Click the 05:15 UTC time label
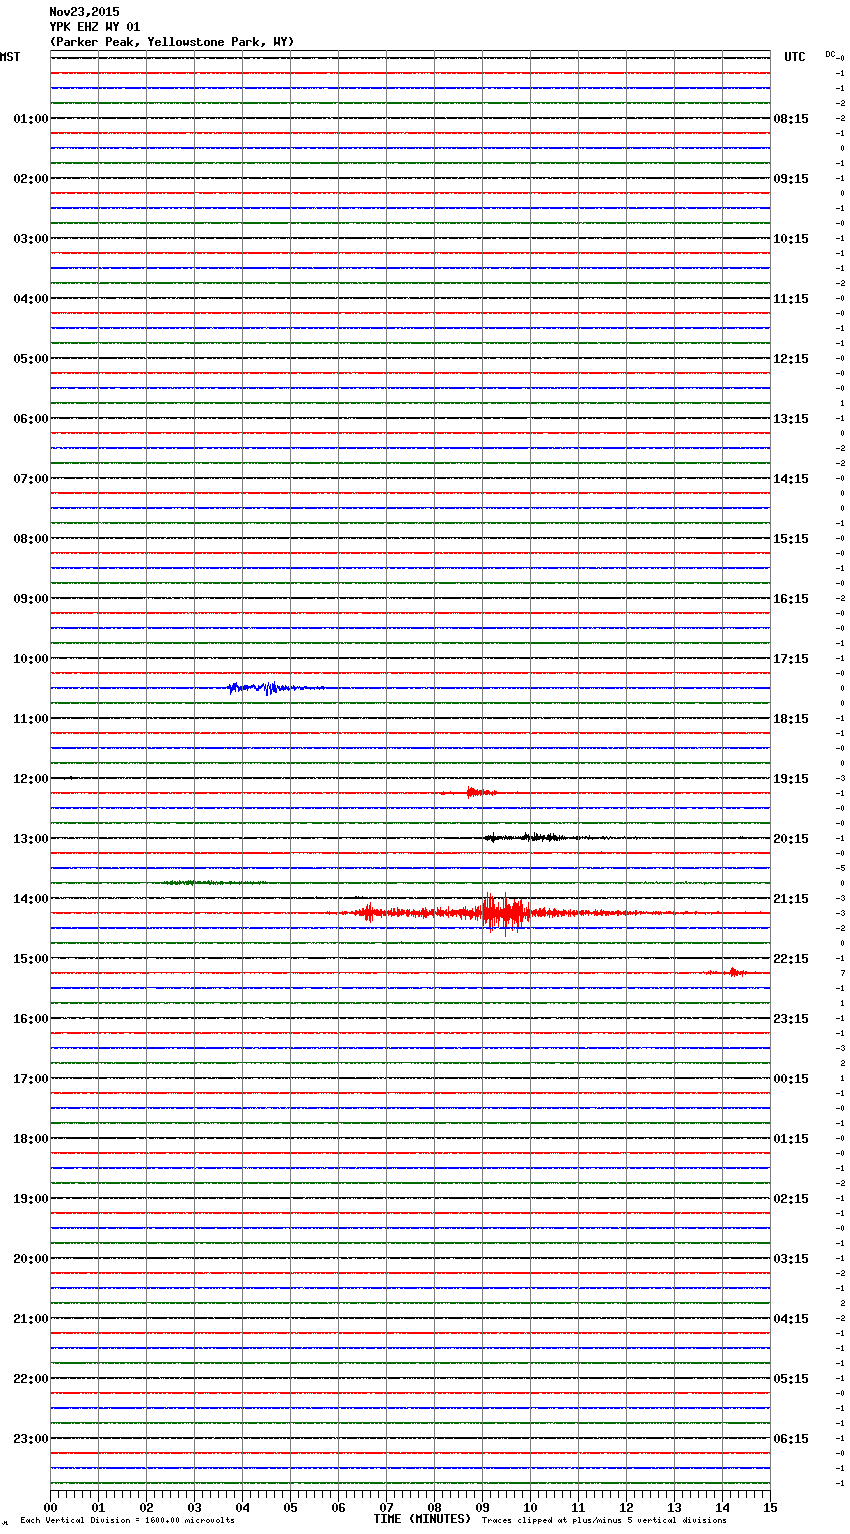The image size is (850, 1534). point(791,1379)
